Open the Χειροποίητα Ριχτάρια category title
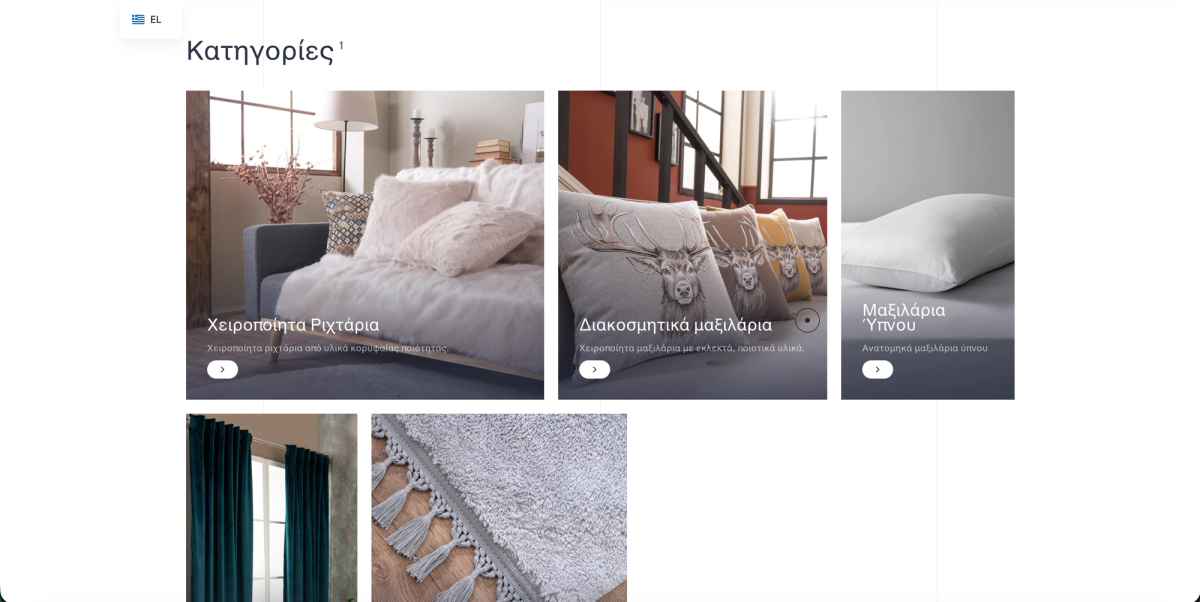 click(x=293, y=325)
